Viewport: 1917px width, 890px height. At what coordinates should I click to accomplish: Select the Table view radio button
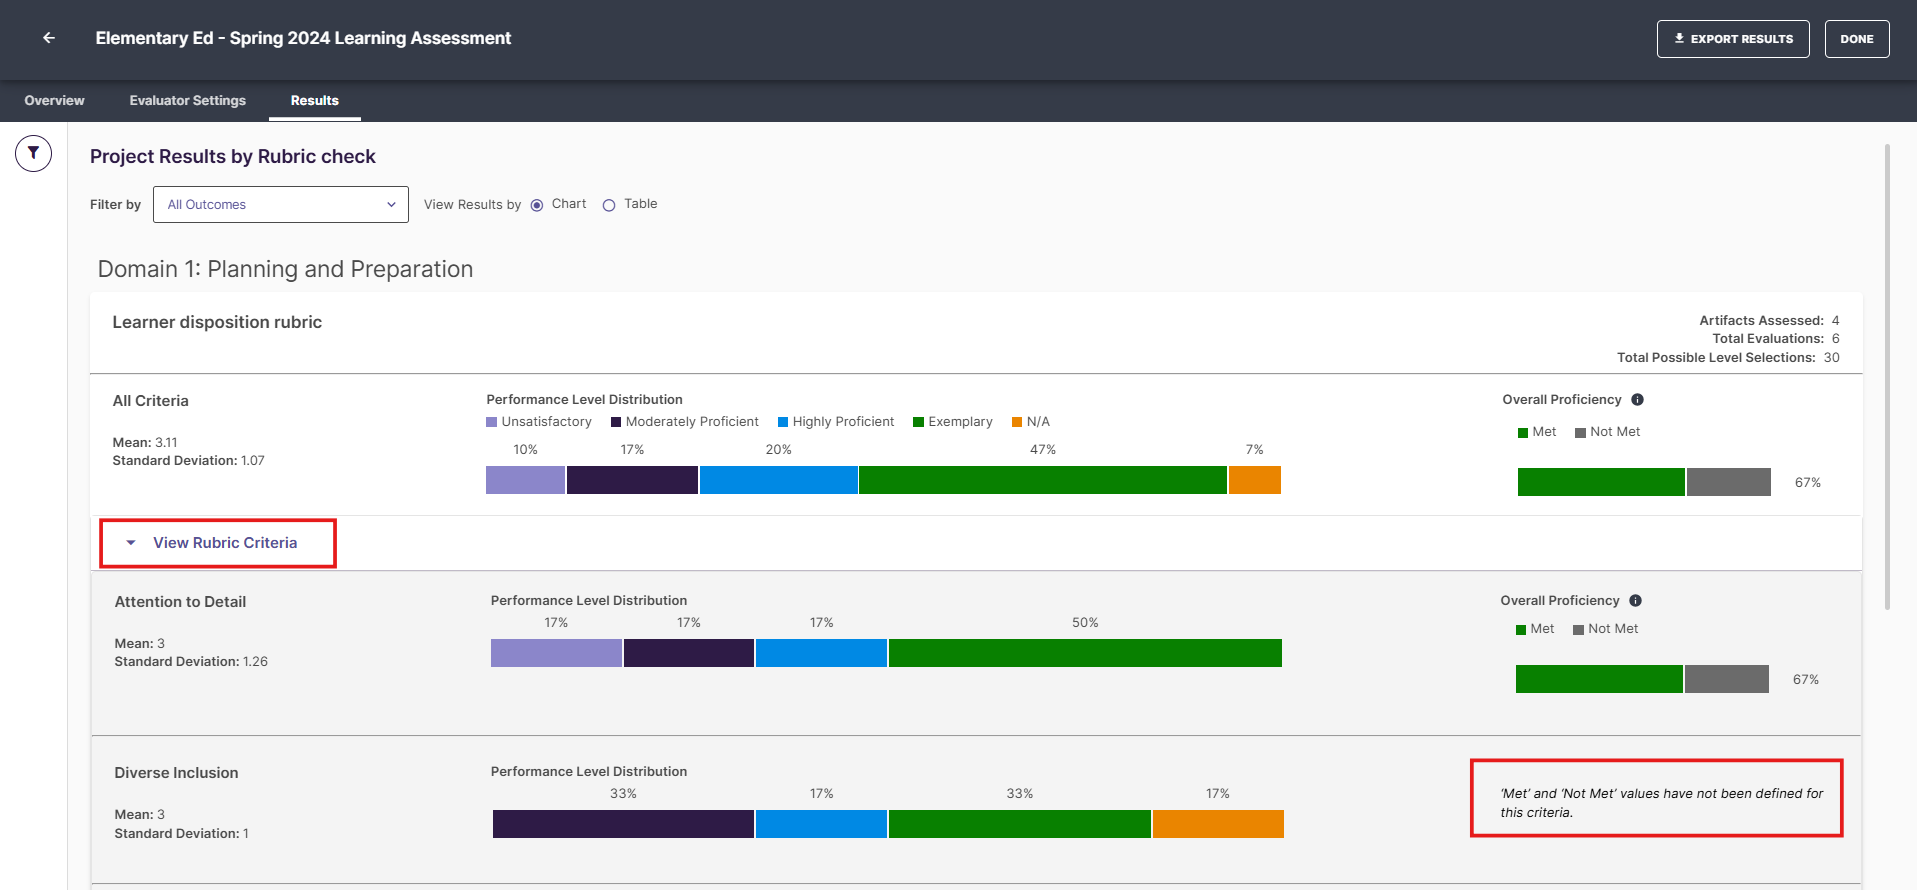coord(609,205)
